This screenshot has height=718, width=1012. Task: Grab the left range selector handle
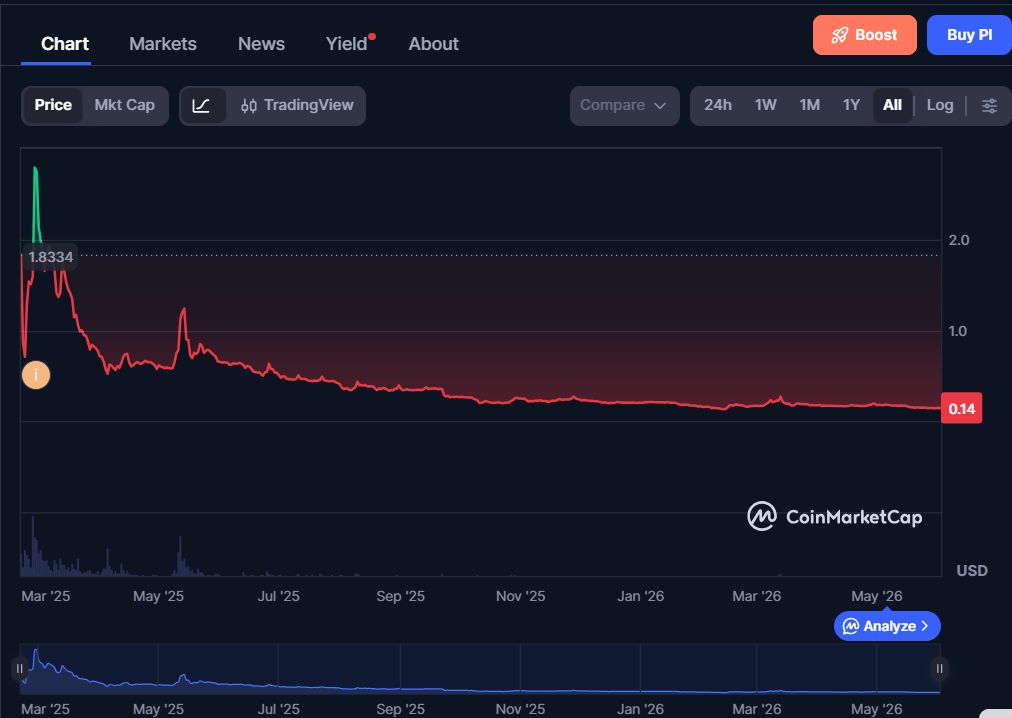tap(19, 668)
